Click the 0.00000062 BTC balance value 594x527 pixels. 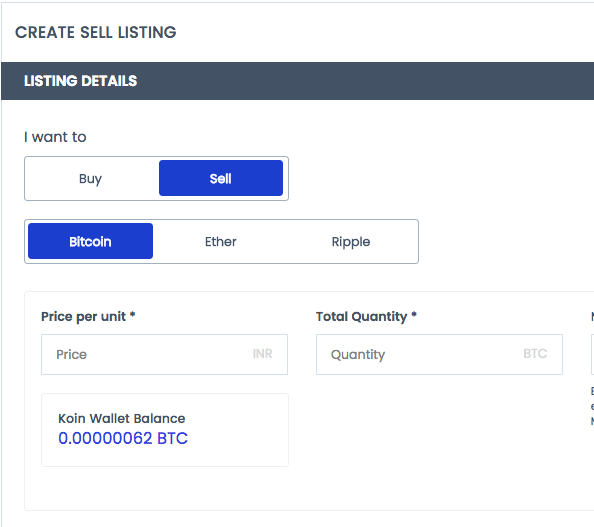coord(123,438)
